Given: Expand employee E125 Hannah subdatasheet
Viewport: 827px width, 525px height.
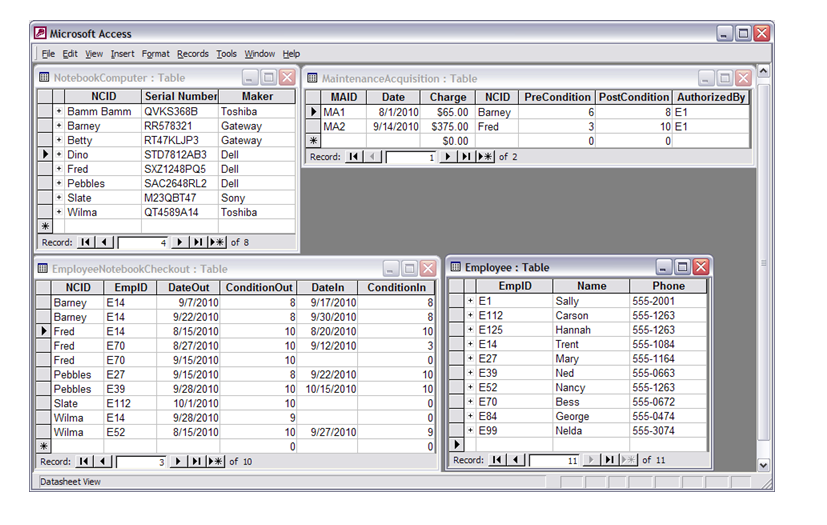Looking at the screenshot, I should tap(470, 330).
